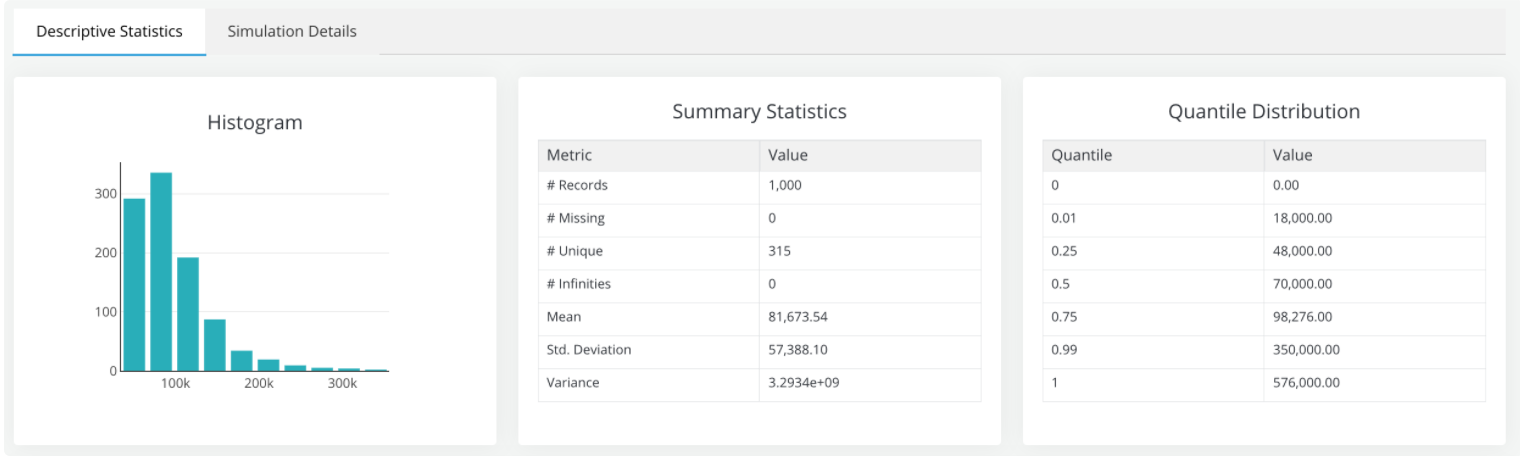Screen dimensions: 1520x456
Task: Click the Histogram chart title
Action: 254,123
